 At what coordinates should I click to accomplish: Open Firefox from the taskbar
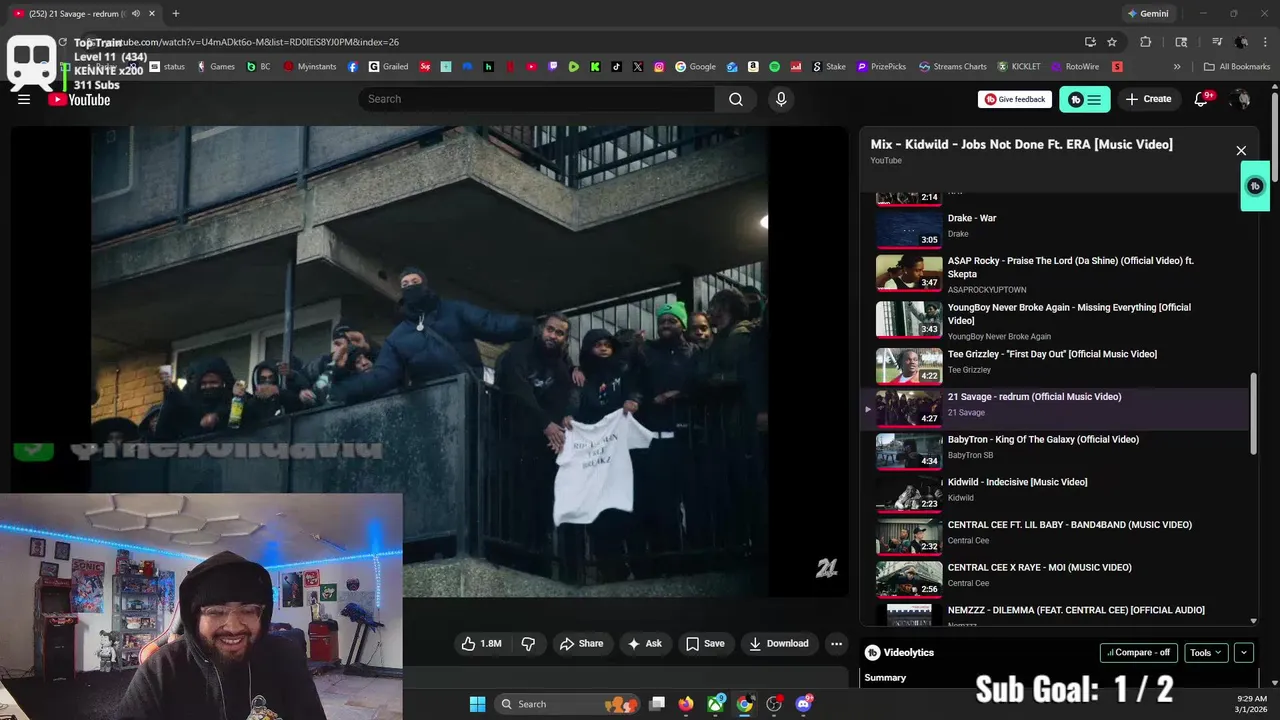pos(685,704)
